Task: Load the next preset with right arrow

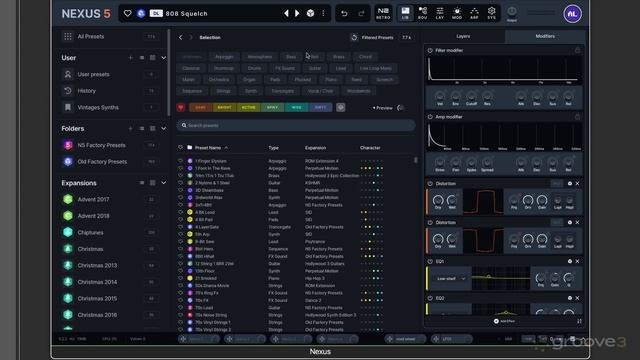Action: pos(297,13)
